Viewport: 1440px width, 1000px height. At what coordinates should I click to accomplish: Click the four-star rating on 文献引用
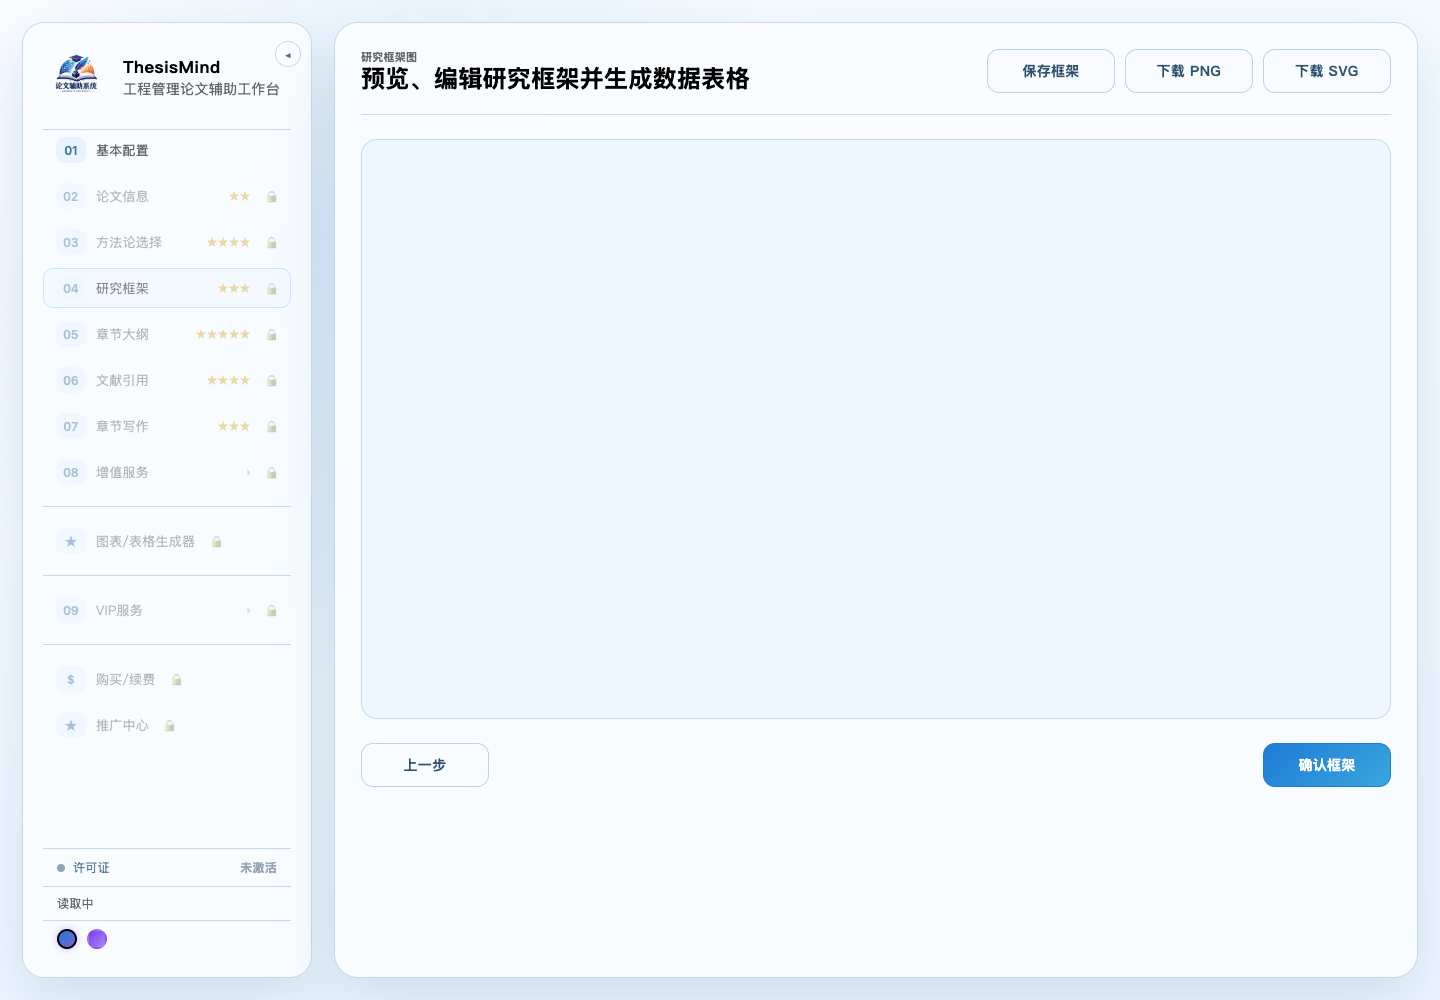click(x=228, y=381)
